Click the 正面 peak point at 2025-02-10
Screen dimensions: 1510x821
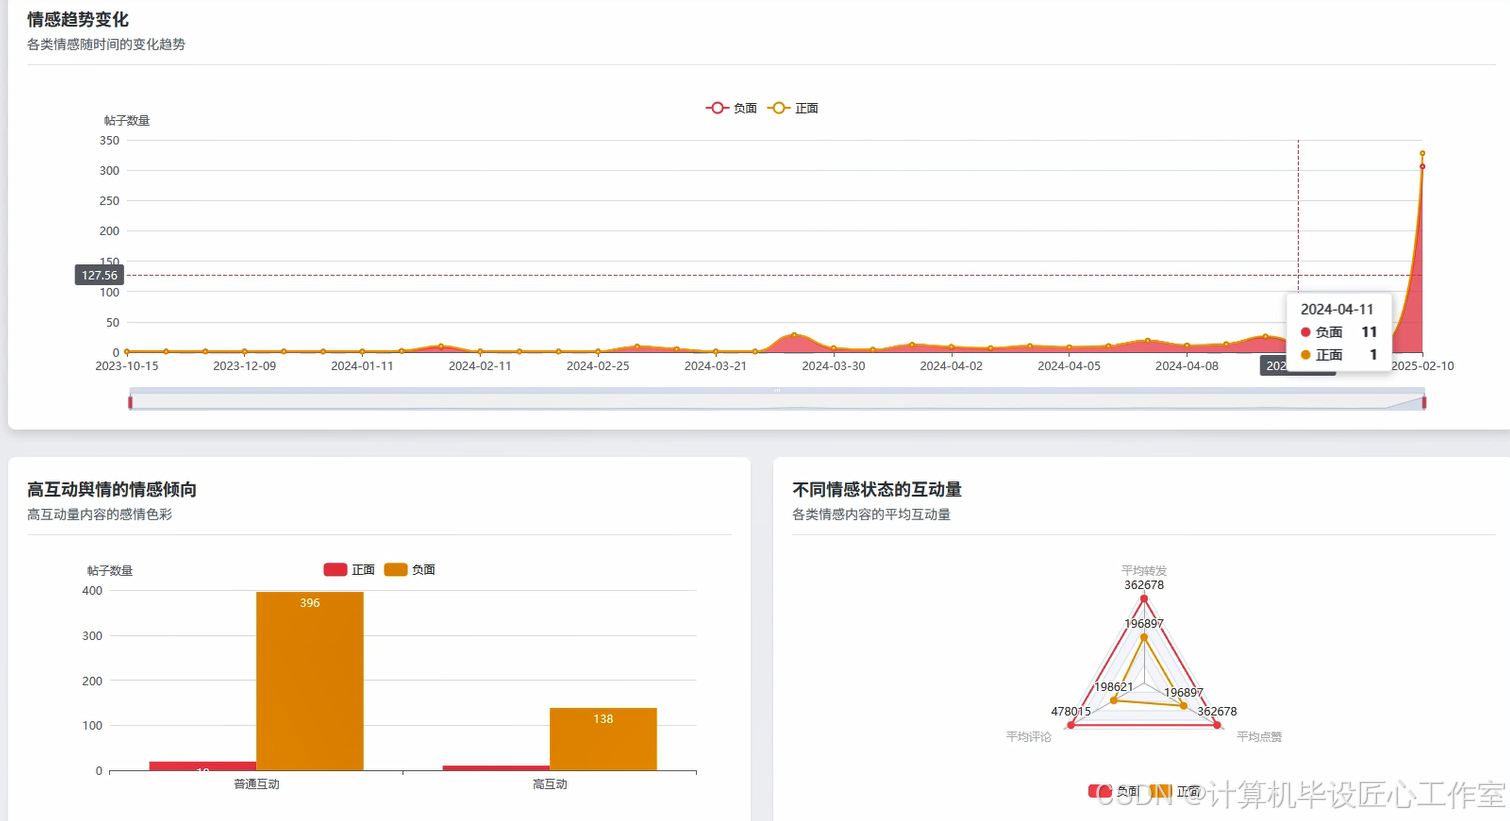point(1422,153)
